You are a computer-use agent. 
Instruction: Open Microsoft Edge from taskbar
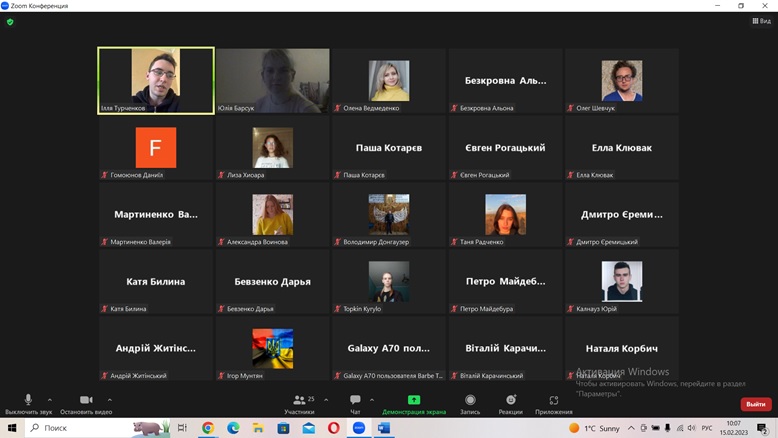coord(233,428)
